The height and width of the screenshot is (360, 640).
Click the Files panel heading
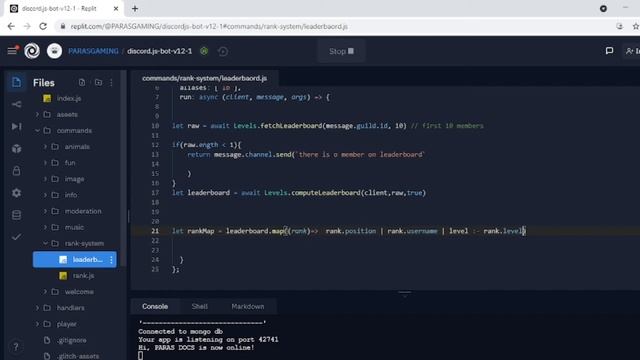[x=44, y=83]
